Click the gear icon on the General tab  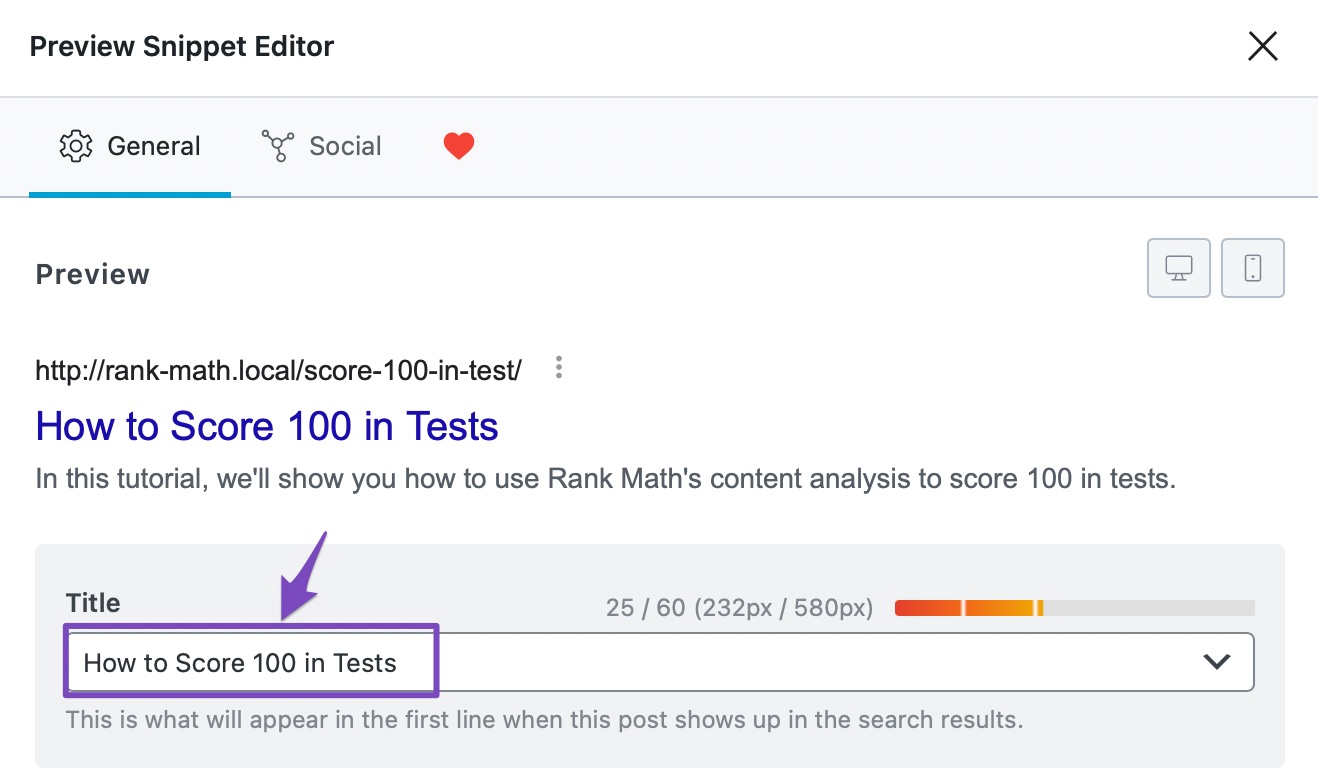[x=74, y=145]
